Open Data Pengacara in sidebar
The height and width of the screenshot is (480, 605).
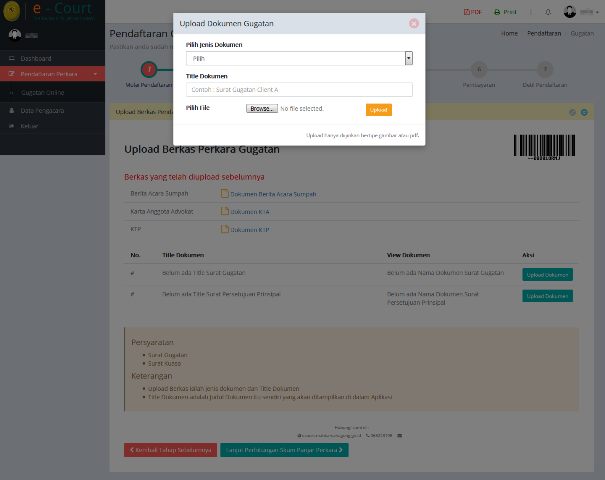[x=42, y=111]
